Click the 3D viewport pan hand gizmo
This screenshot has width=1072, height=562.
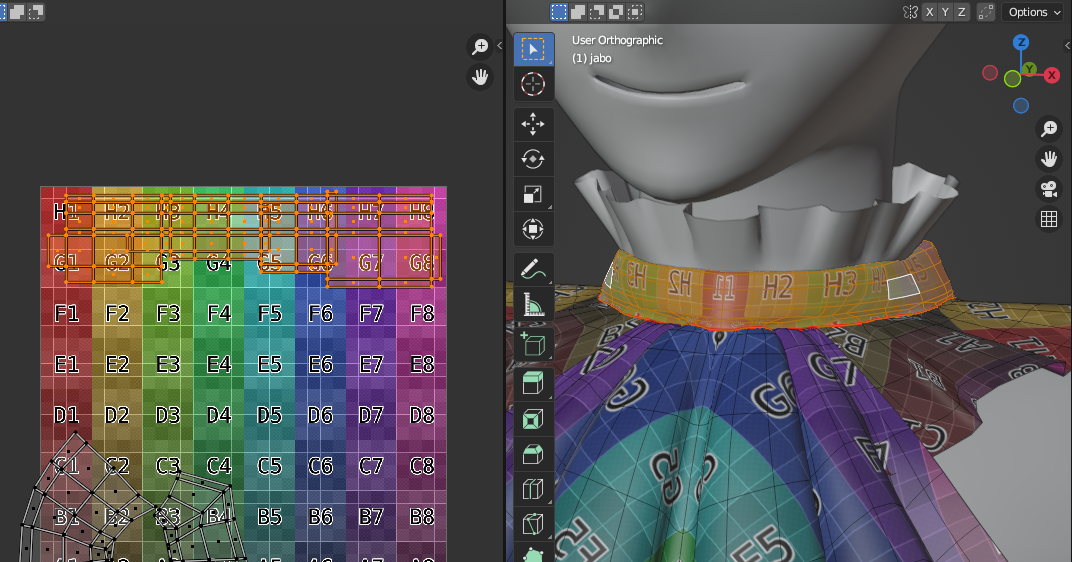click(1049, 159)
